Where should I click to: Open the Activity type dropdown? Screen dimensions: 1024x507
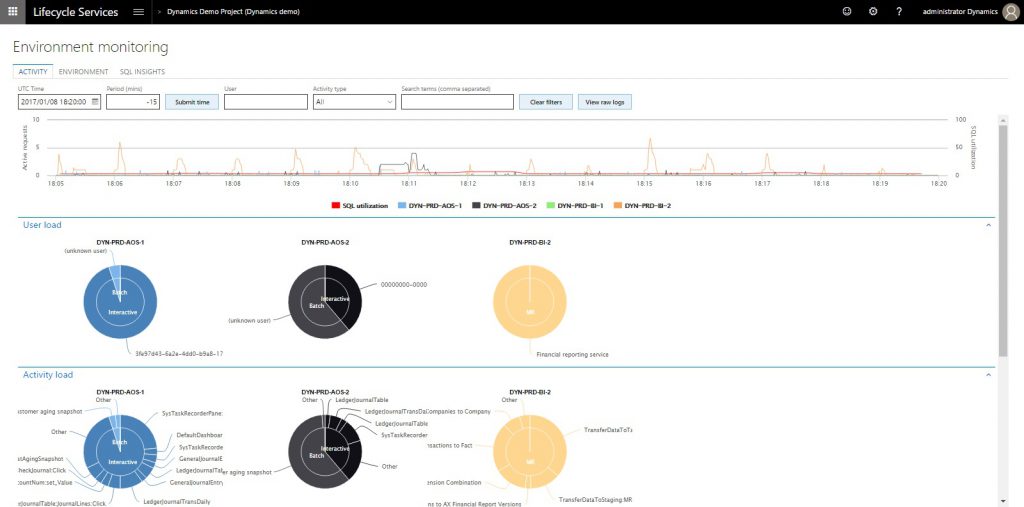[x=355, y=102]
